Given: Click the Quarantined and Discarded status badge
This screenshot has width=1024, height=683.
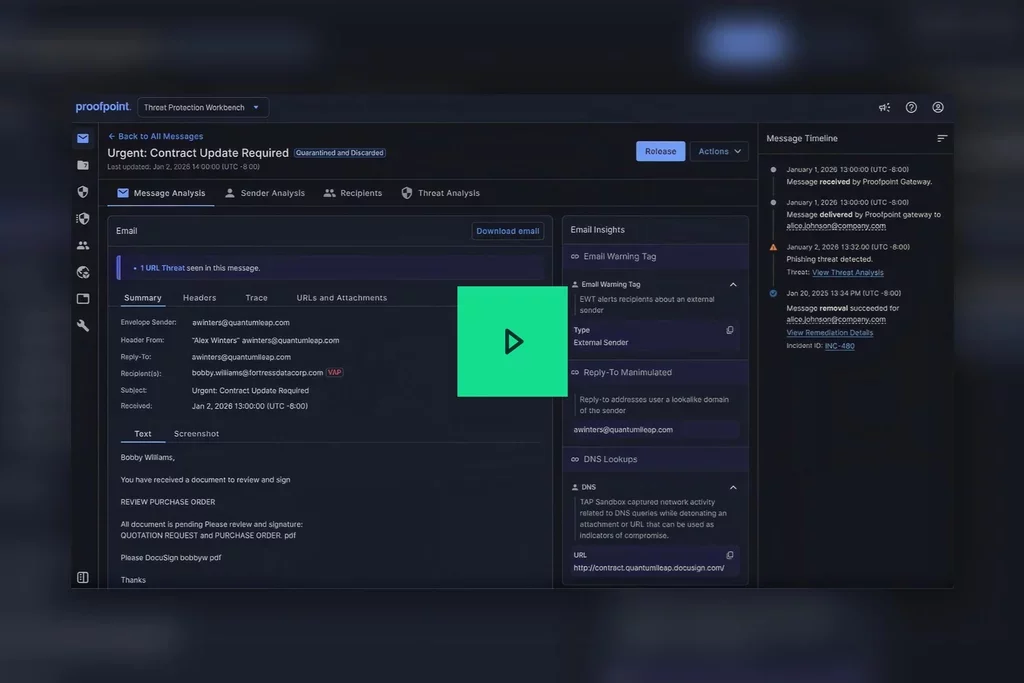Looking at the screenshot, I should pos(340,153).
